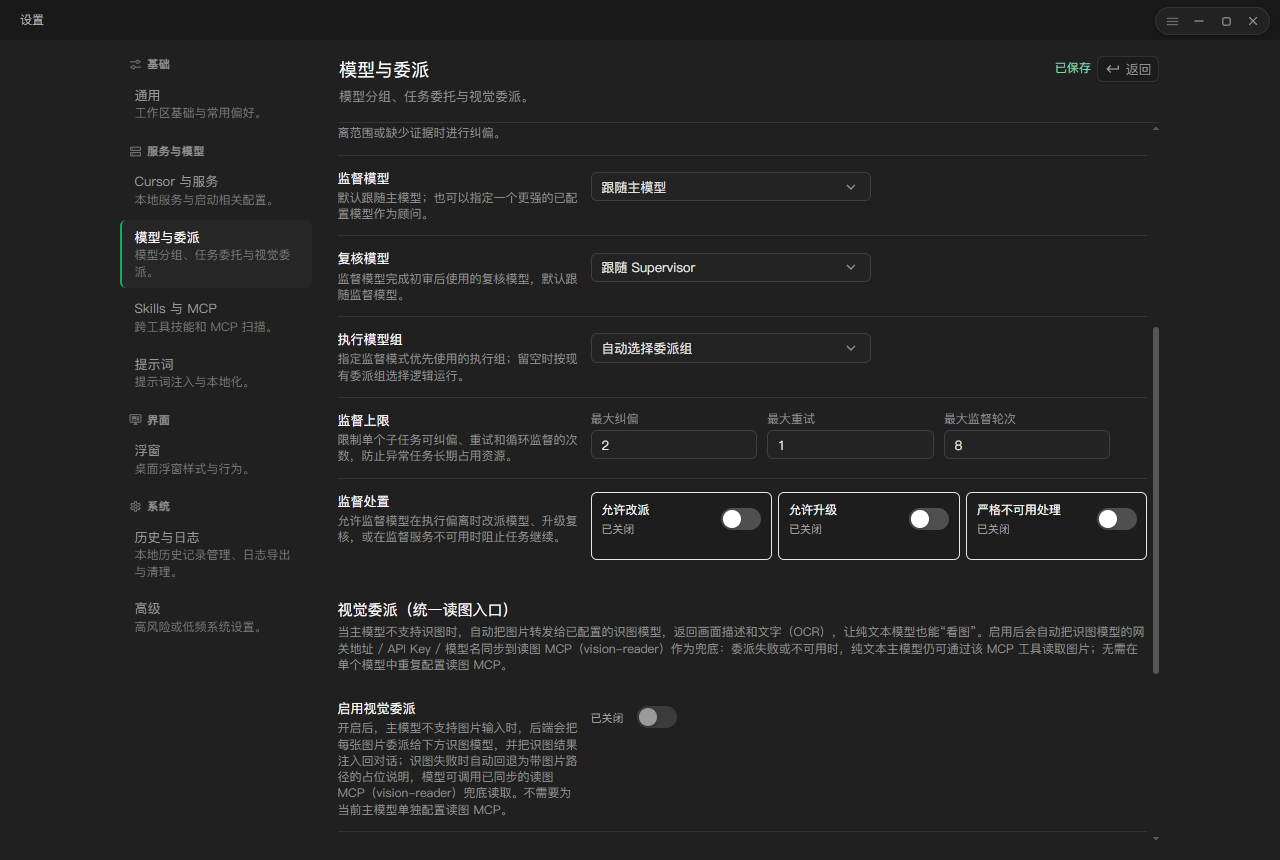Click the 设置 window title
1280x860 pixels.
32,20
